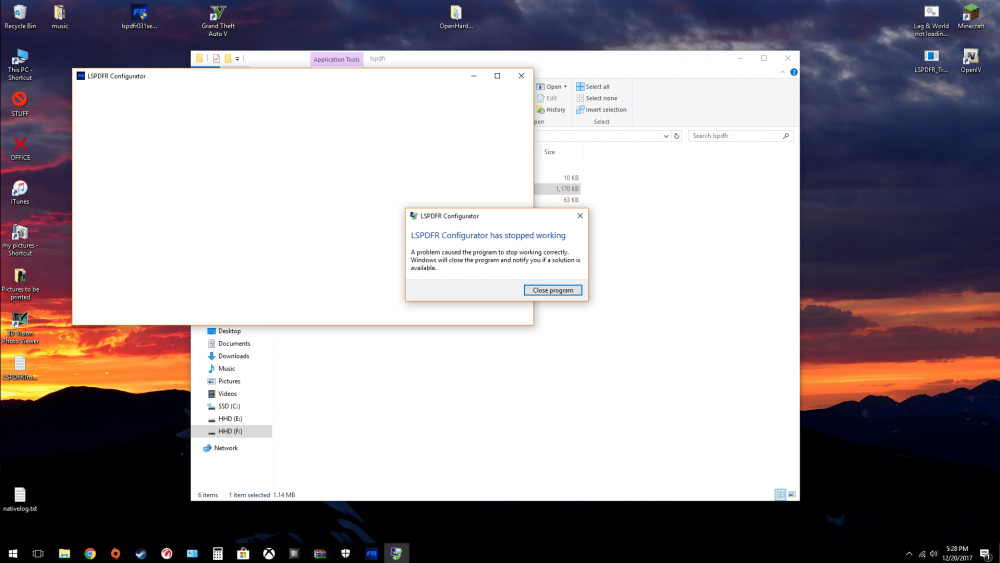
Task: Open Task View from the taskbar
Action: pos(38,553)
